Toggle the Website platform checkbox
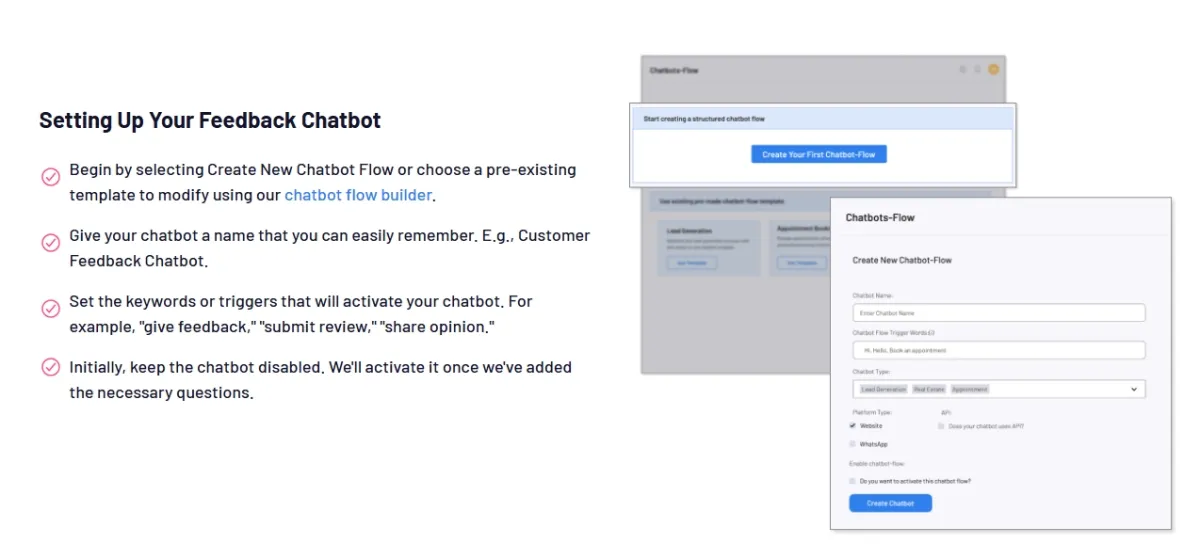The image size is (1200, 559). coord(853,425)
